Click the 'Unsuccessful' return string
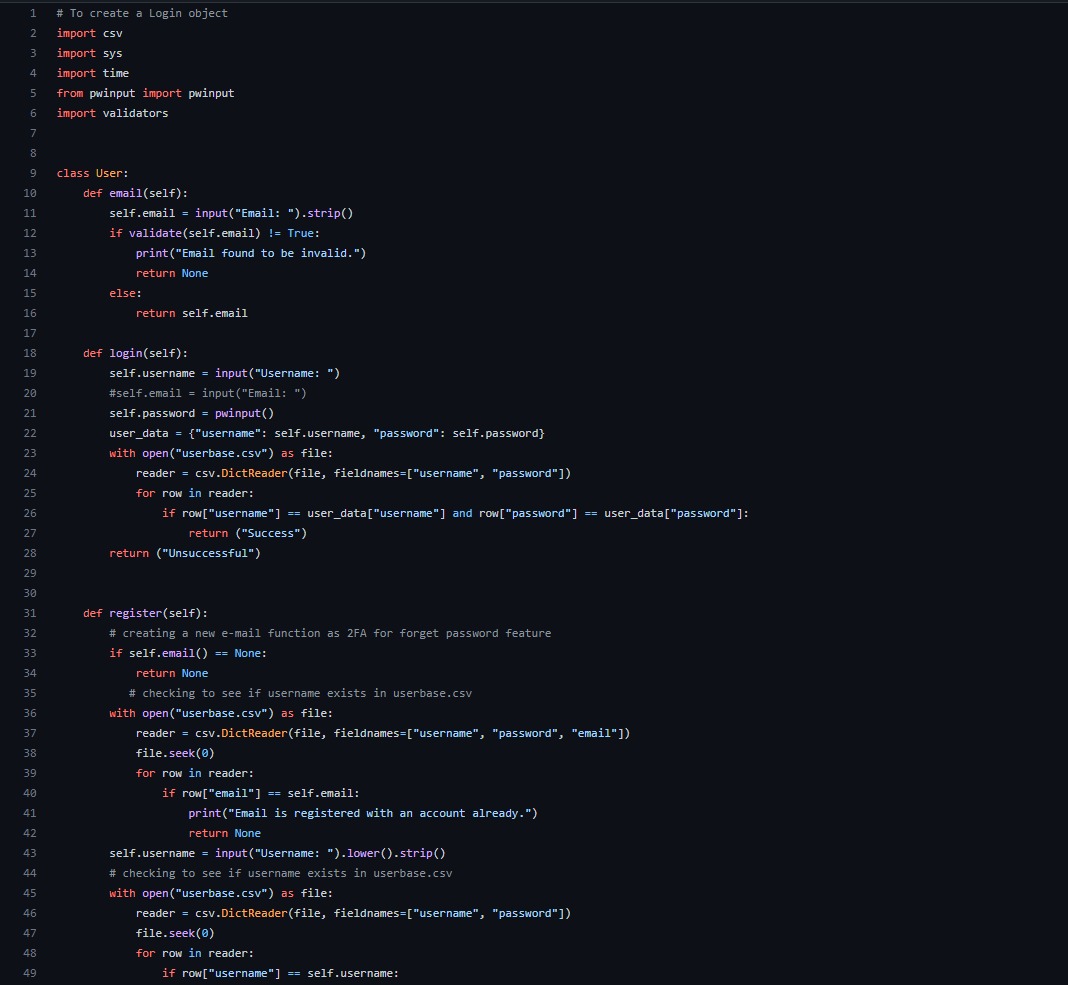The image size is (1068, 985). 207,553
